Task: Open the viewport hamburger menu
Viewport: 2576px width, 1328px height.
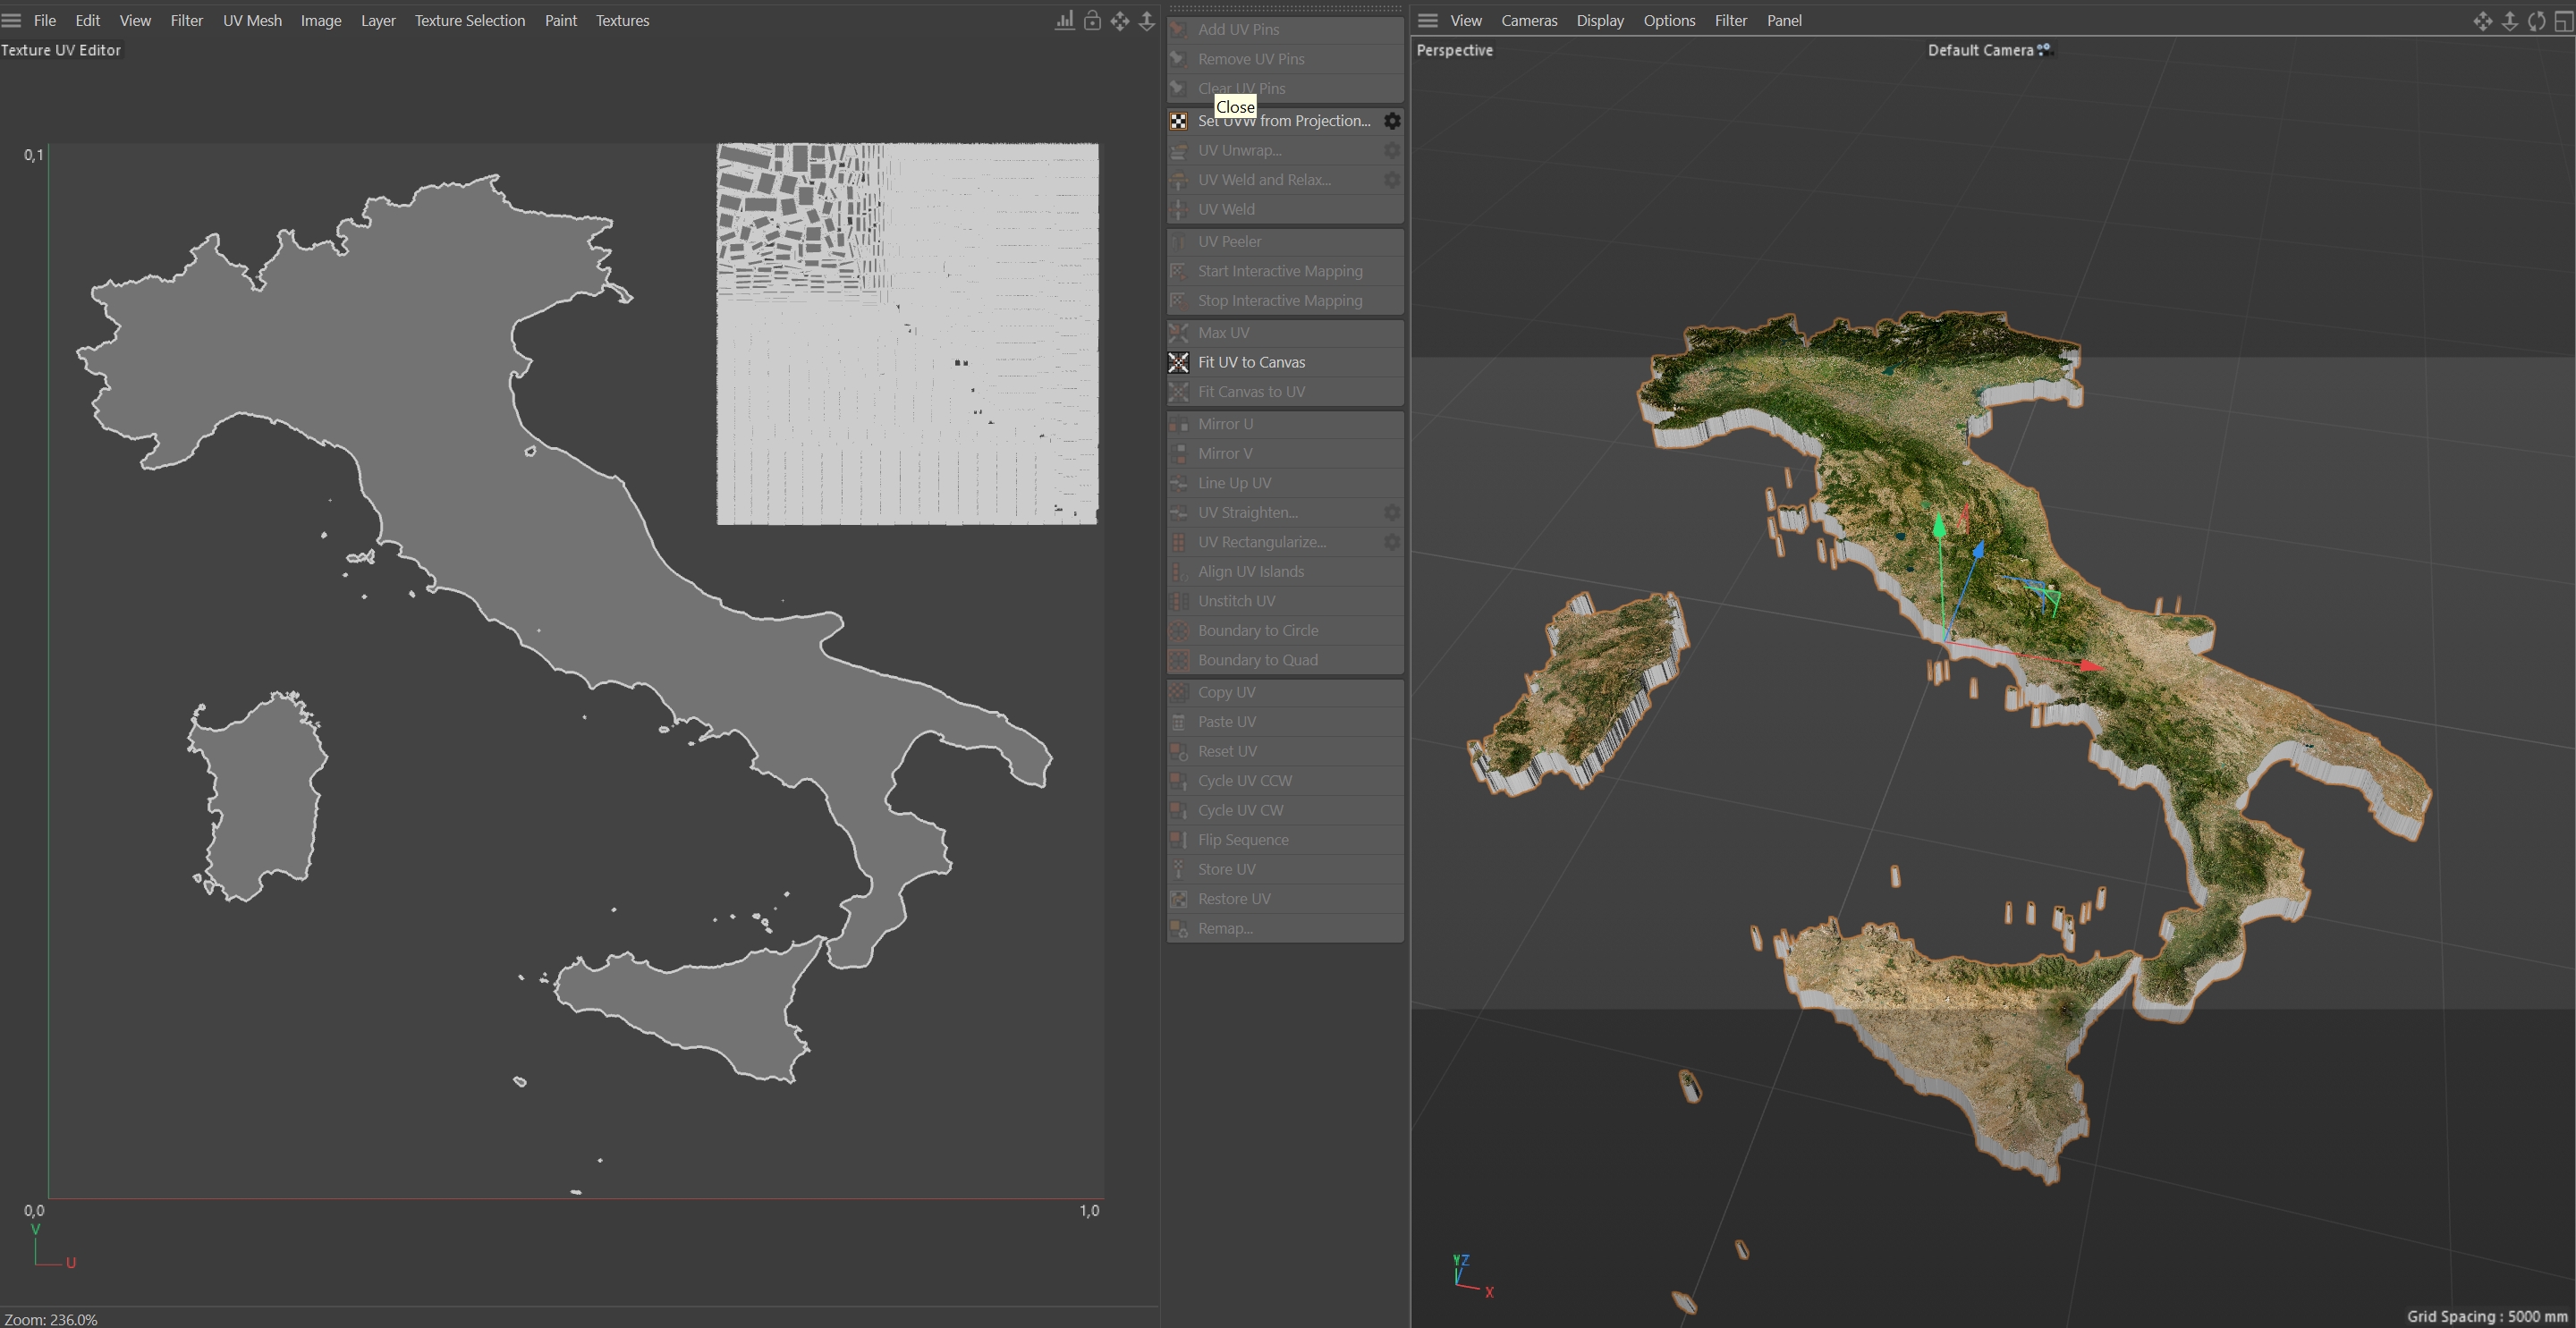Action: [1427, 20]
